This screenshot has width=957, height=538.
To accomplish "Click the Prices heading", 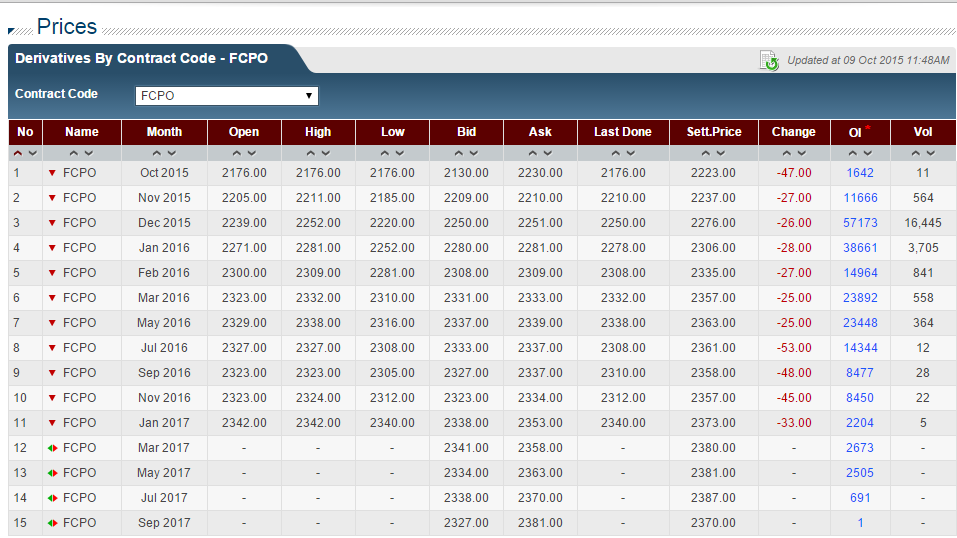I will click(67, 26).
